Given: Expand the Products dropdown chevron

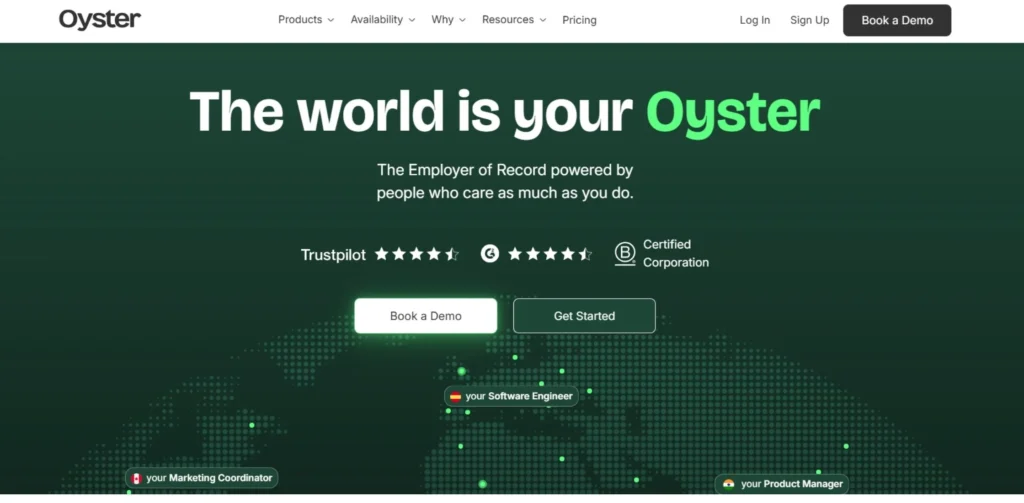Looking at the screenshot, I should click(330, 20).
